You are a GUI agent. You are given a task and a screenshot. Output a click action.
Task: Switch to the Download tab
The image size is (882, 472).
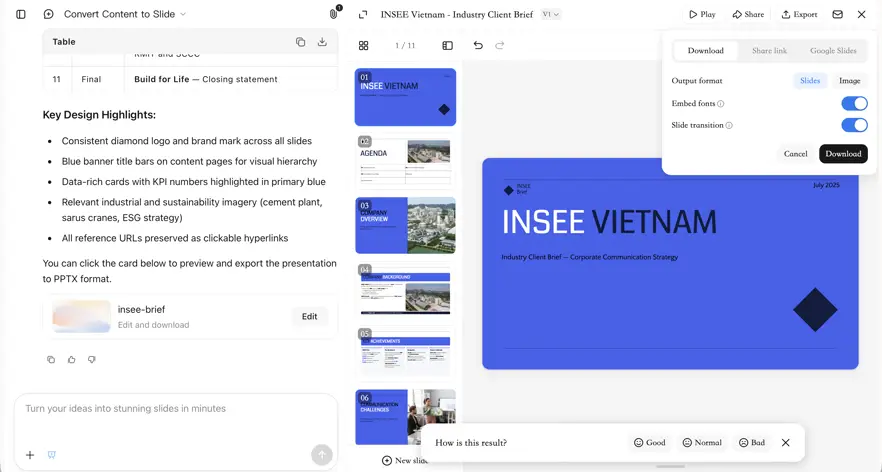[705, 51]
